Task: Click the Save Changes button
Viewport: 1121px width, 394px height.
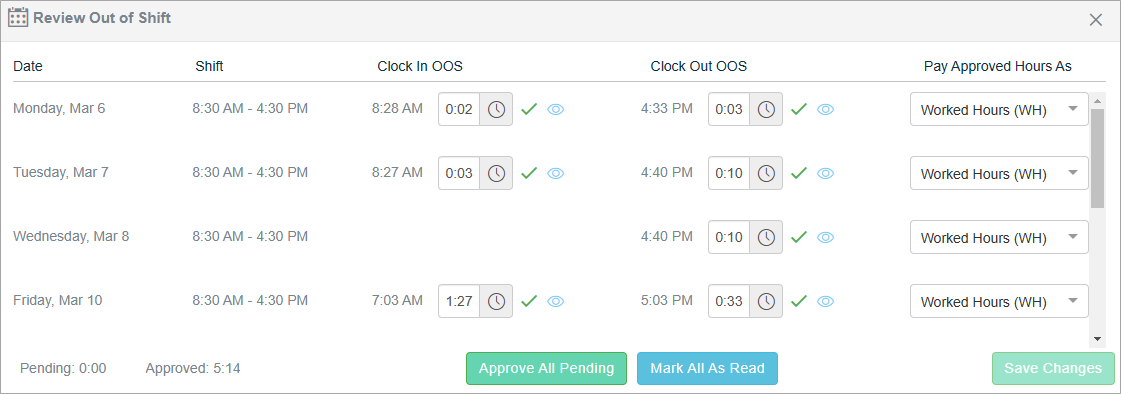Action: point(1053,368)
